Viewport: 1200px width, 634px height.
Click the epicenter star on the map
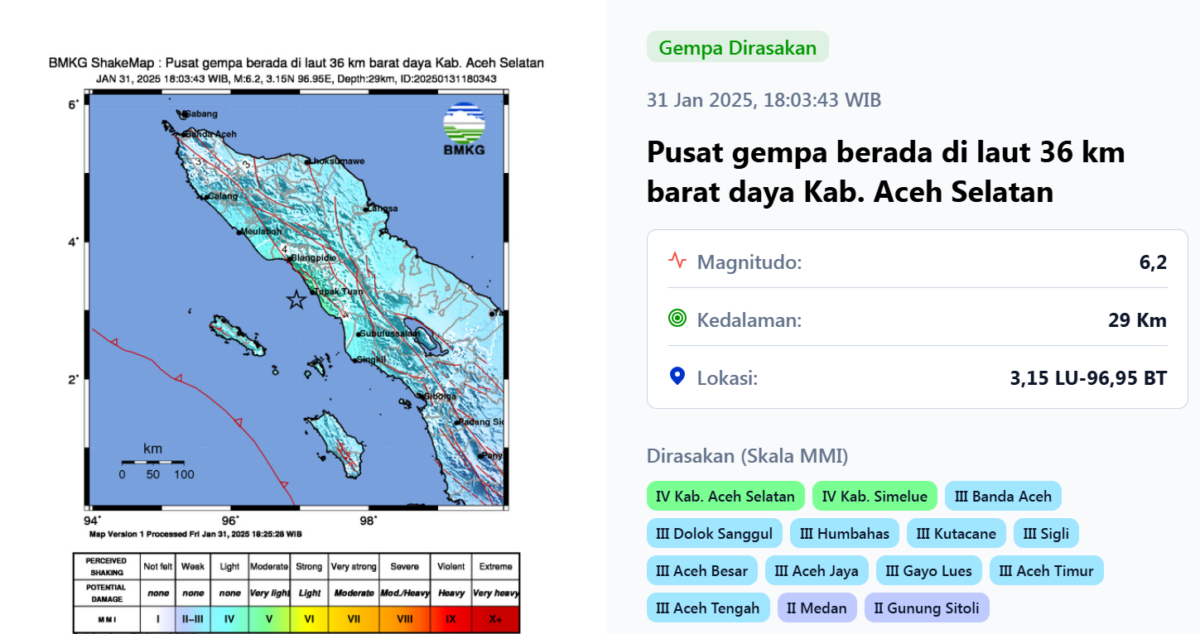coord(296,300)
